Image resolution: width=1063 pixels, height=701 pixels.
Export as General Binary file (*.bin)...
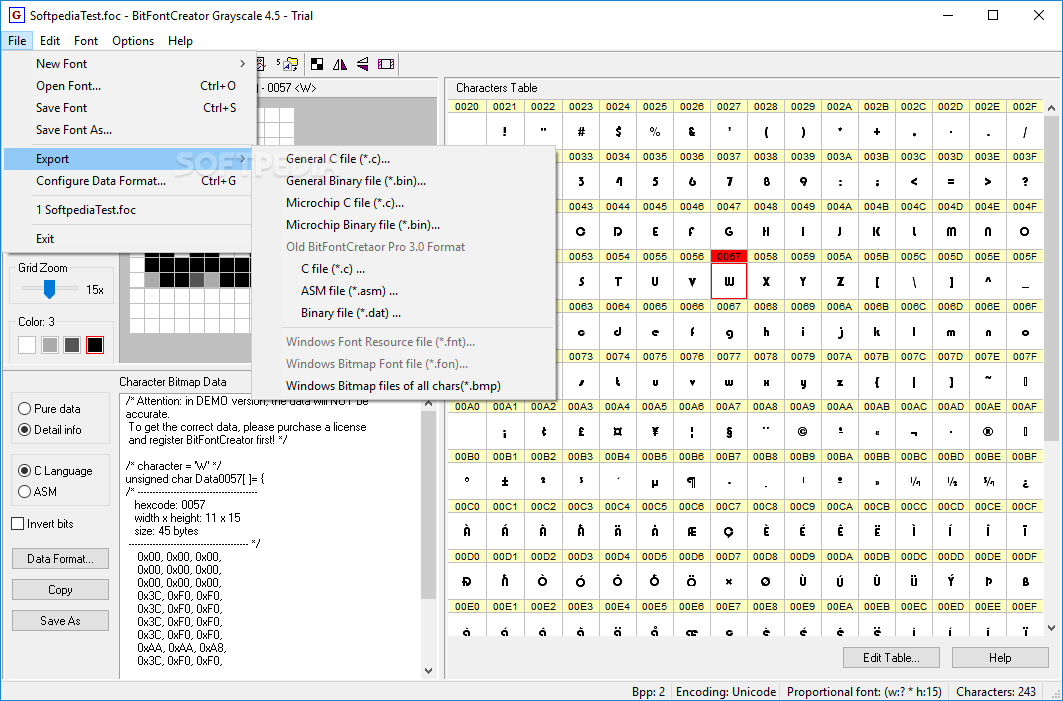[x=403, y=181]
